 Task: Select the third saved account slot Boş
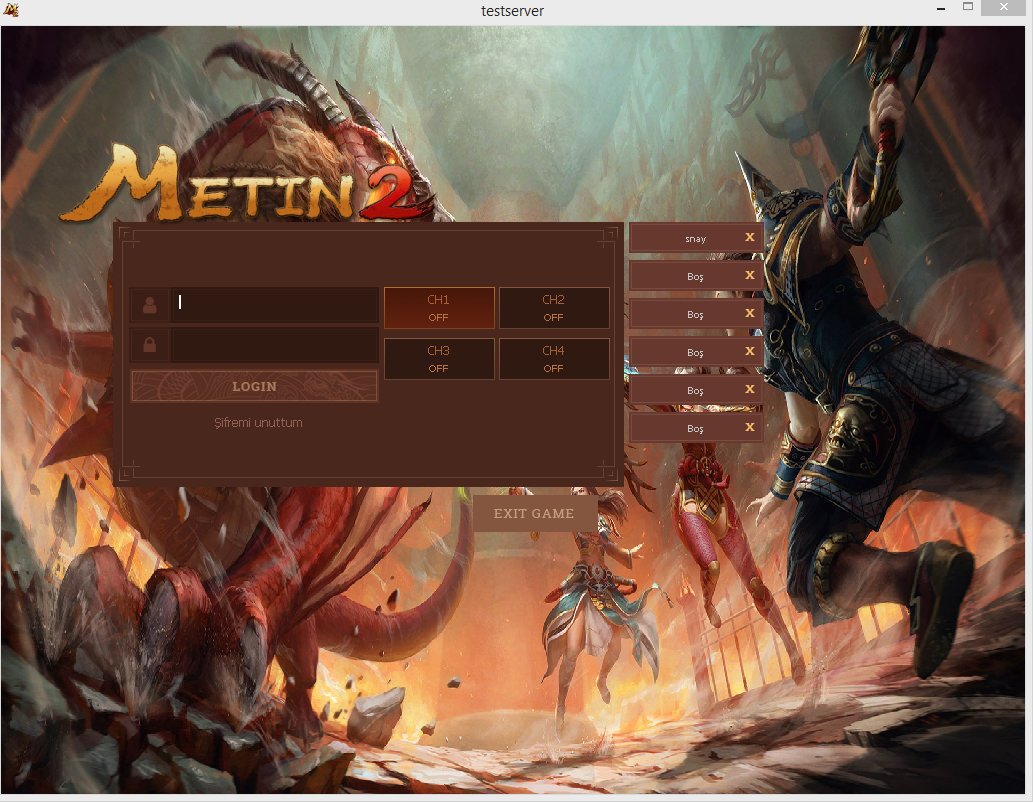click(x=695, y=315)
